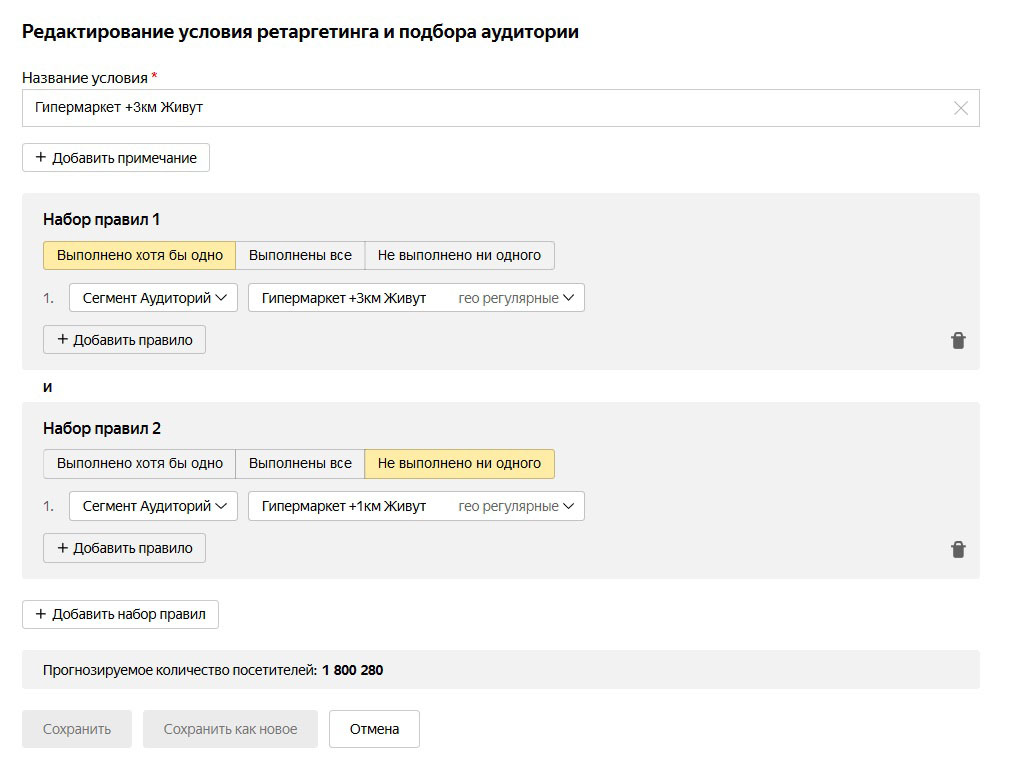1016x774 pixels.
Task: Open 'Сегмент Аудиторий' dropdown in rule set 1
Action: point(153,298)
